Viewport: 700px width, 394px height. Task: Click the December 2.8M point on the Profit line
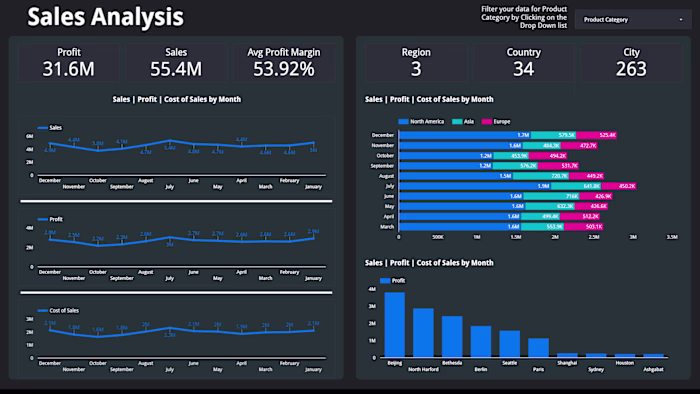click(50, 239)
